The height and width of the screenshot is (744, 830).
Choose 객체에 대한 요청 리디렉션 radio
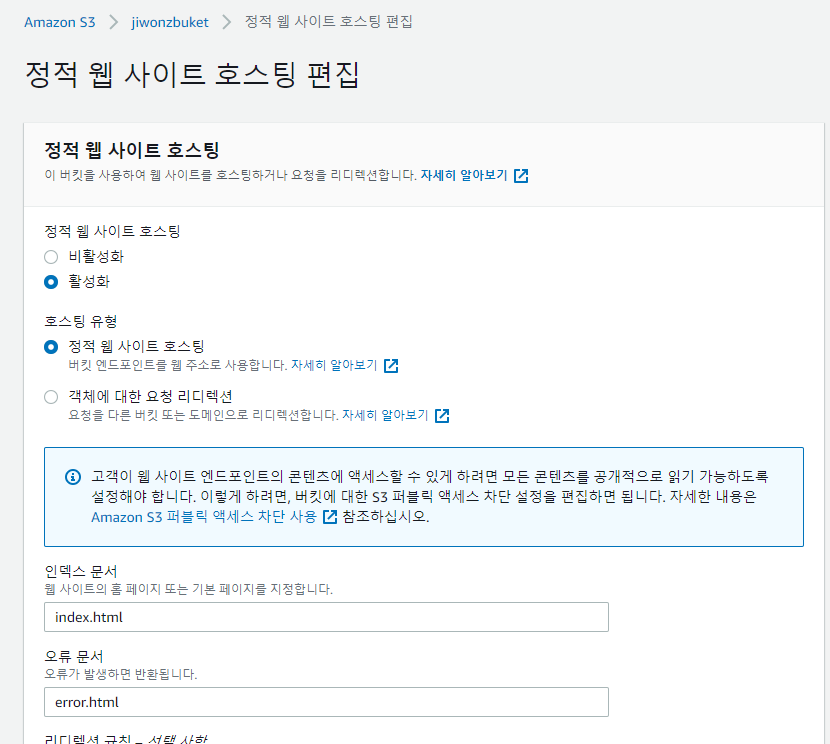pyautogui.click(x=51, y=397)
